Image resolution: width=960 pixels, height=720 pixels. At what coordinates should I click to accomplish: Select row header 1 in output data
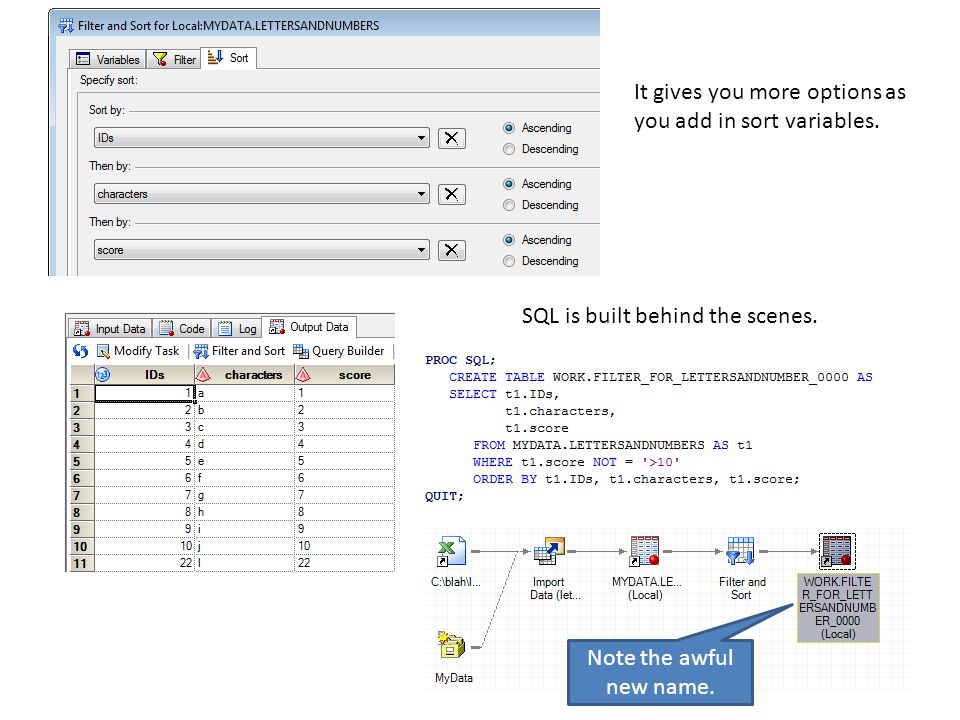click(83, 393)
